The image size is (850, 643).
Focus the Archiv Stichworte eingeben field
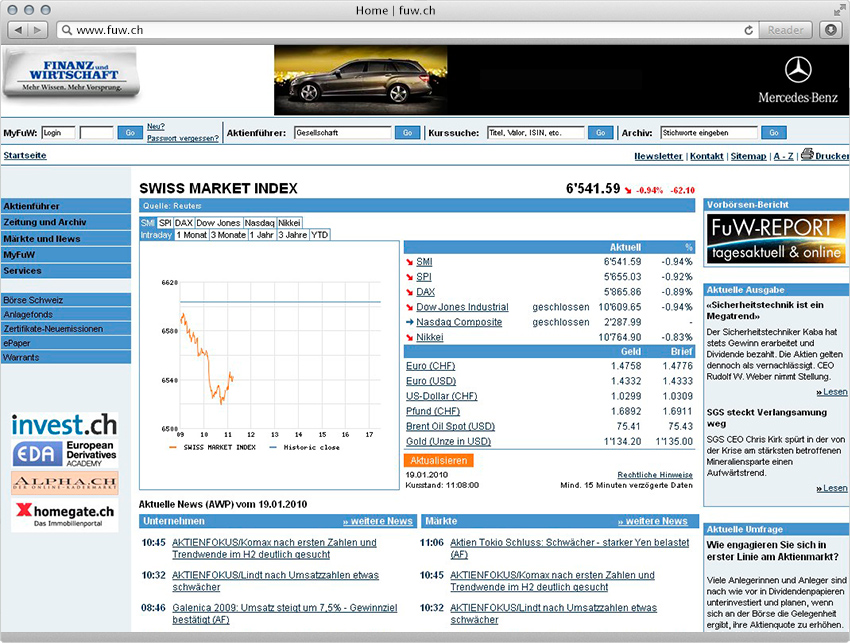[709, 133]
